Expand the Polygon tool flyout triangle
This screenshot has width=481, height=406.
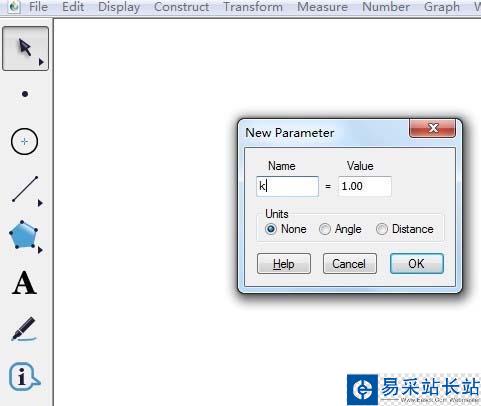pos(40,250)
